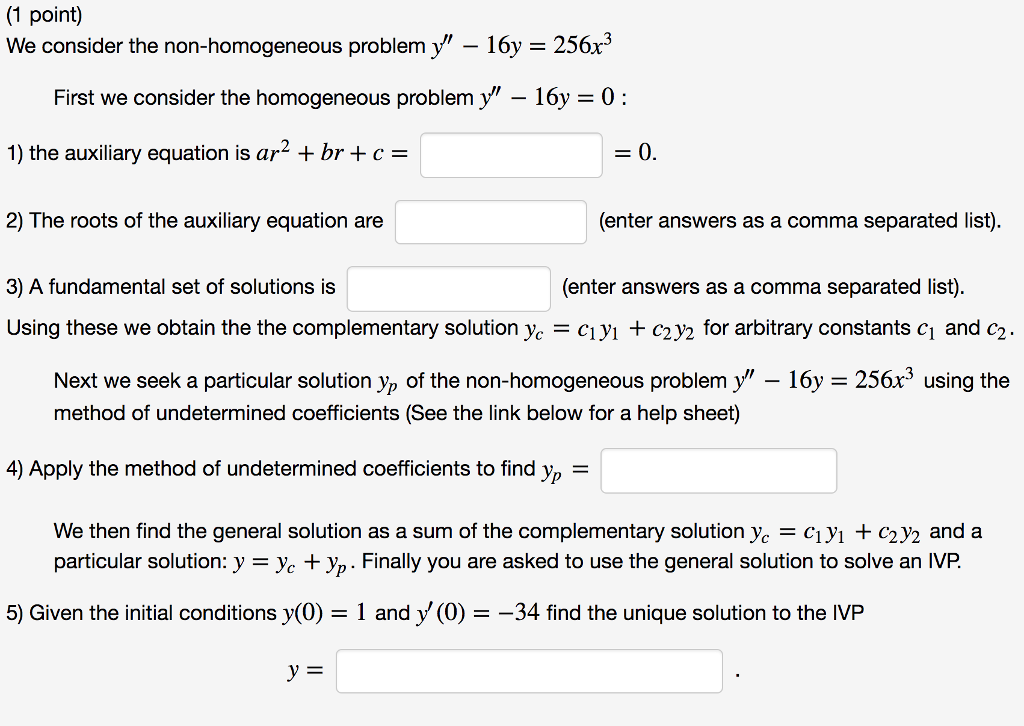The image size is (1024, 726).
Task: Click the final answer box under question 5
Action: pos(529,670)
